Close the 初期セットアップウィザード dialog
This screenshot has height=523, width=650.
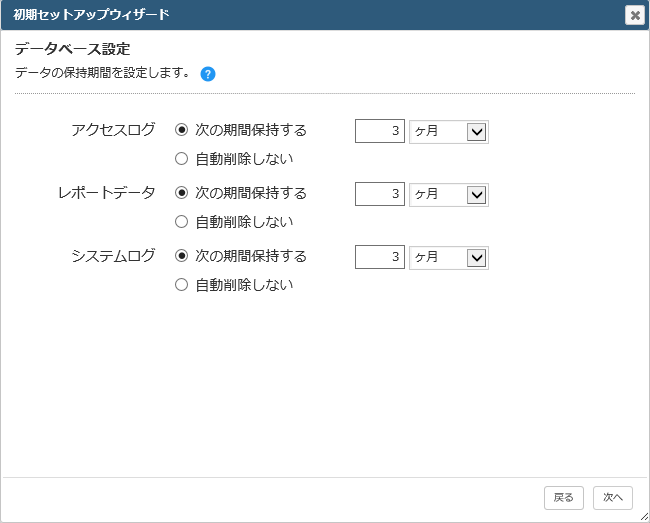pyautogui.click(x=635, y=15)
